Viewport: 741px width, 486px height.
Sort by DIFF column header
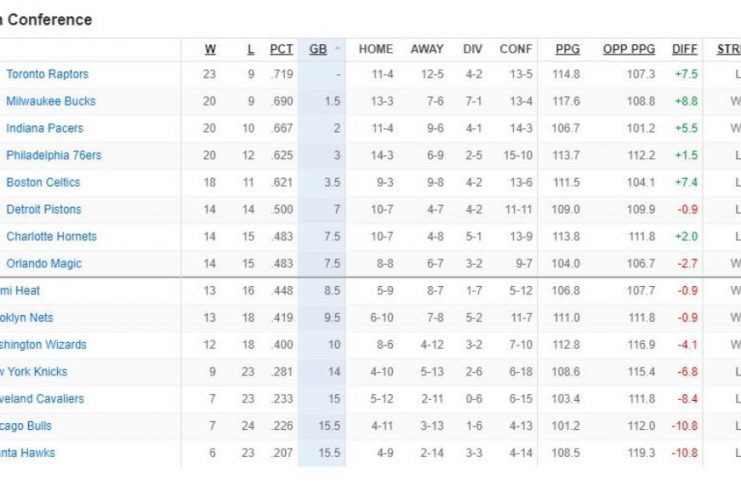tap(684, 49)
